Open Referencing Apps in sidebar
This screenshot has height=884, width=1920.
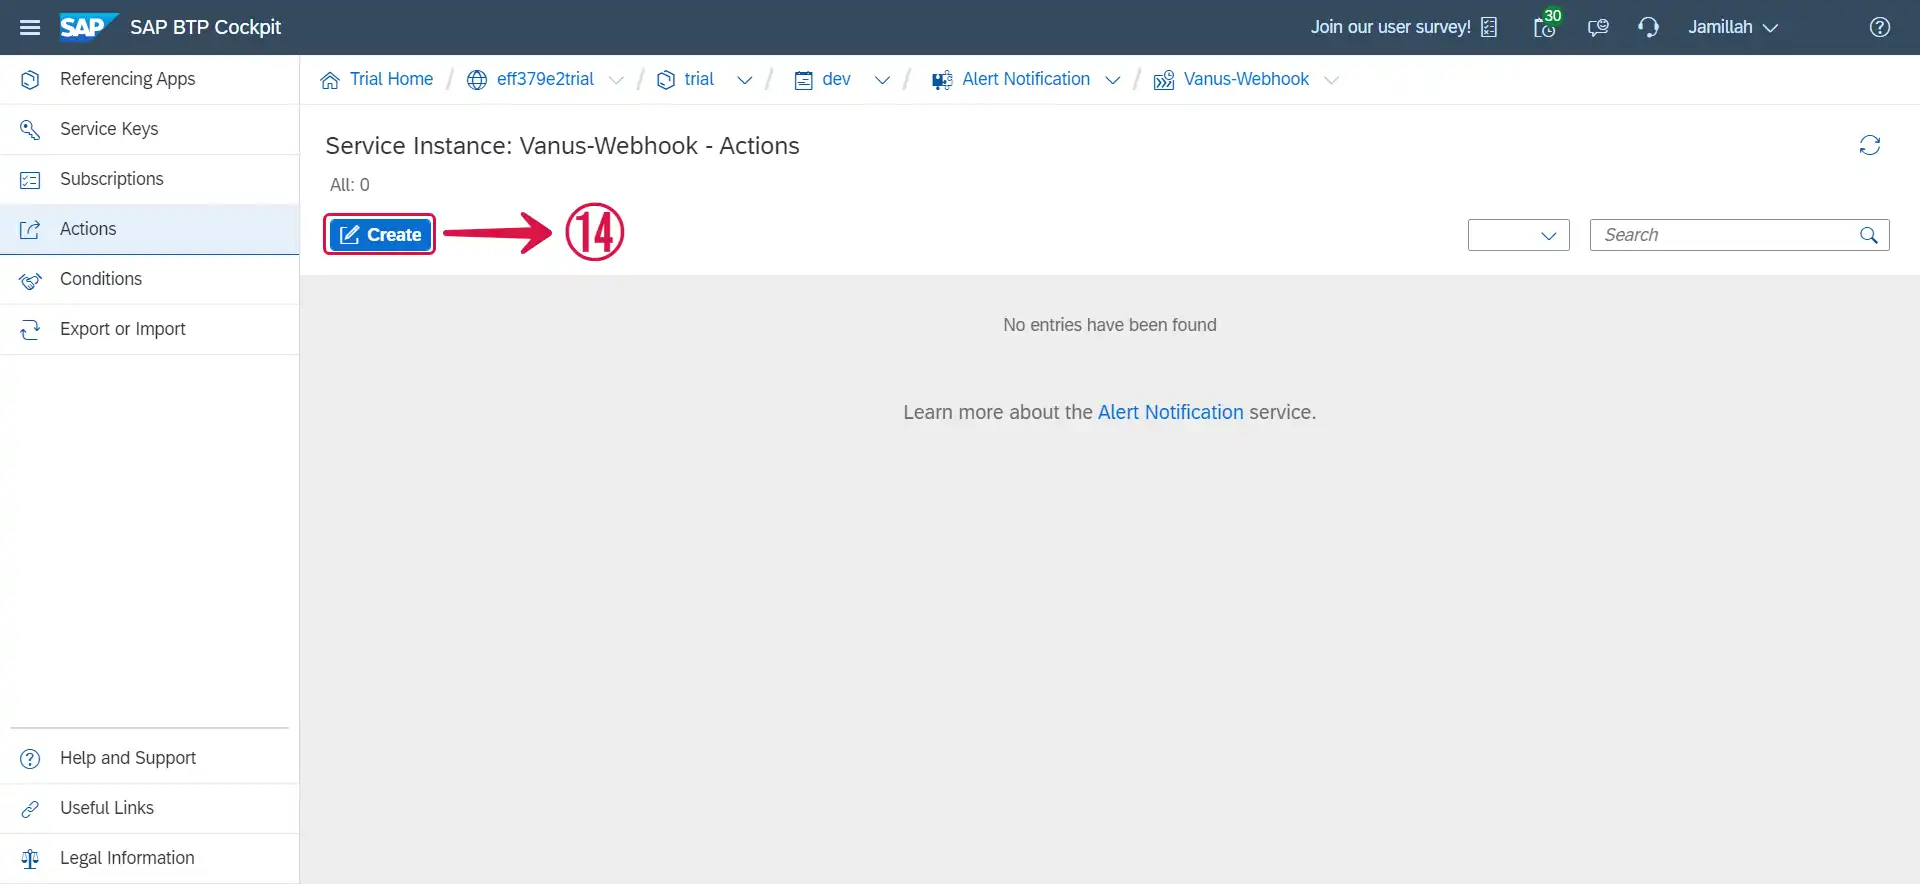click(150, 79)
